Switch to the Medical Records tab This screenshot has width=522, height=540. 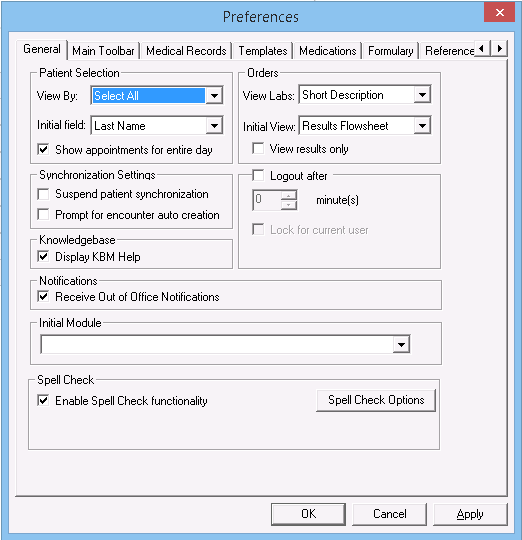[x=186, y=51]
